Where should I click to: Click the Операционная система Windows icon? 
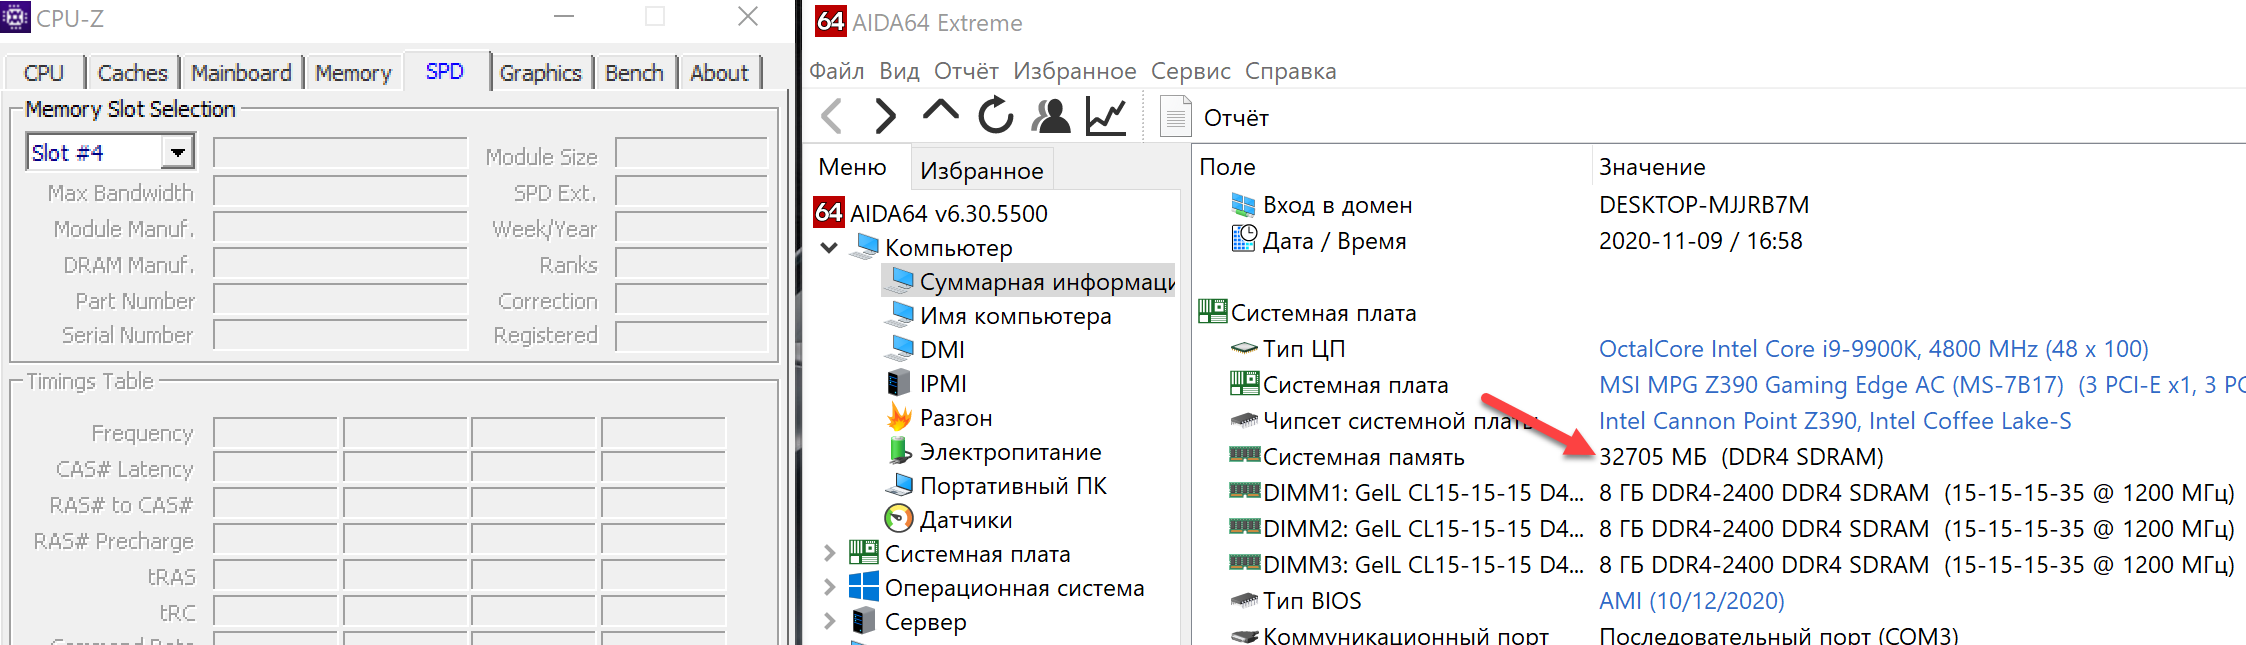[x=864, y=587]
